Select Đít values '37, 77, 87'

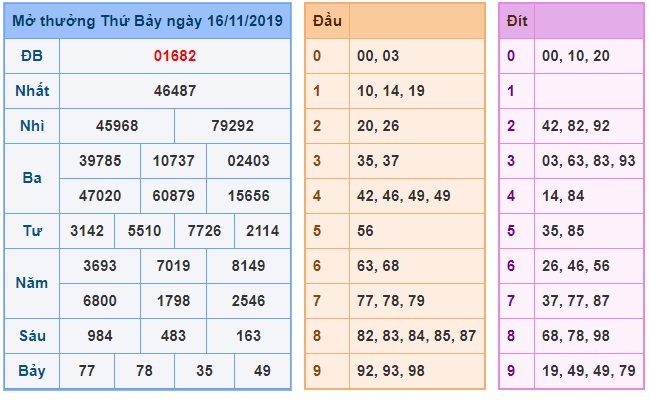pos(576,301)
